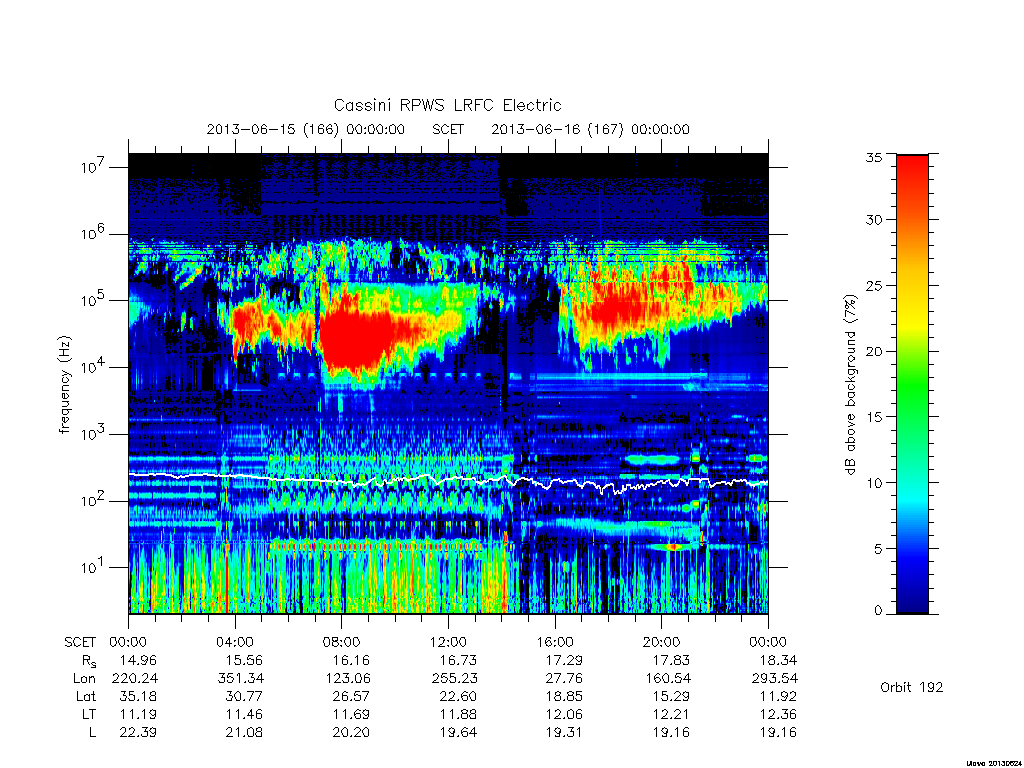Click the Lat value 35.18

138,696
